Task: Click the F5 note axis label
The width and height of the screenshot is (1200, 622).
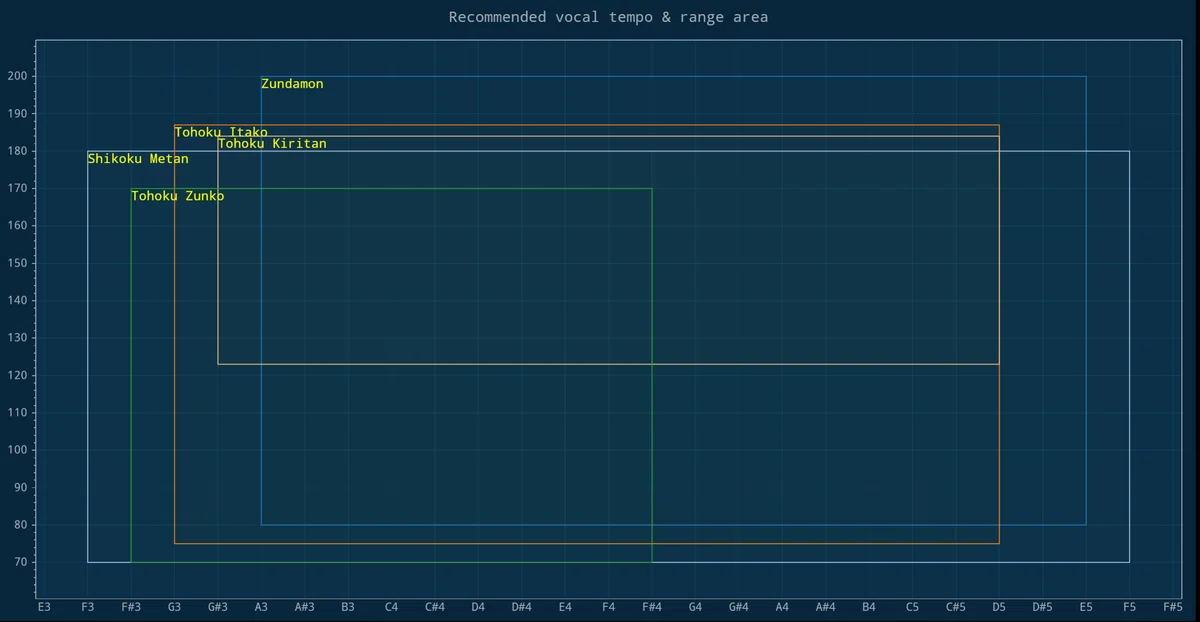Action: tap(1129, 607)
